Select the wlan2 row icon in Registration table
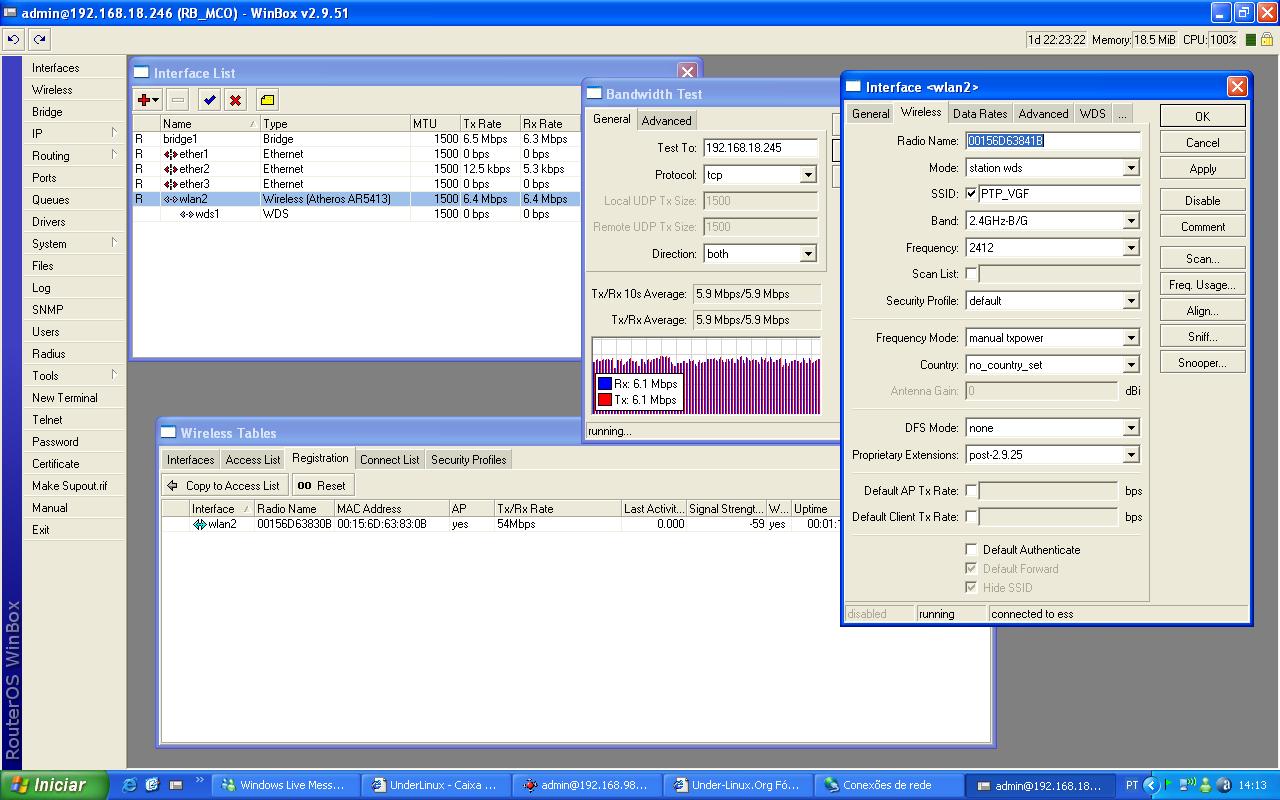1280x800 pixels. [x=200, y=524]
